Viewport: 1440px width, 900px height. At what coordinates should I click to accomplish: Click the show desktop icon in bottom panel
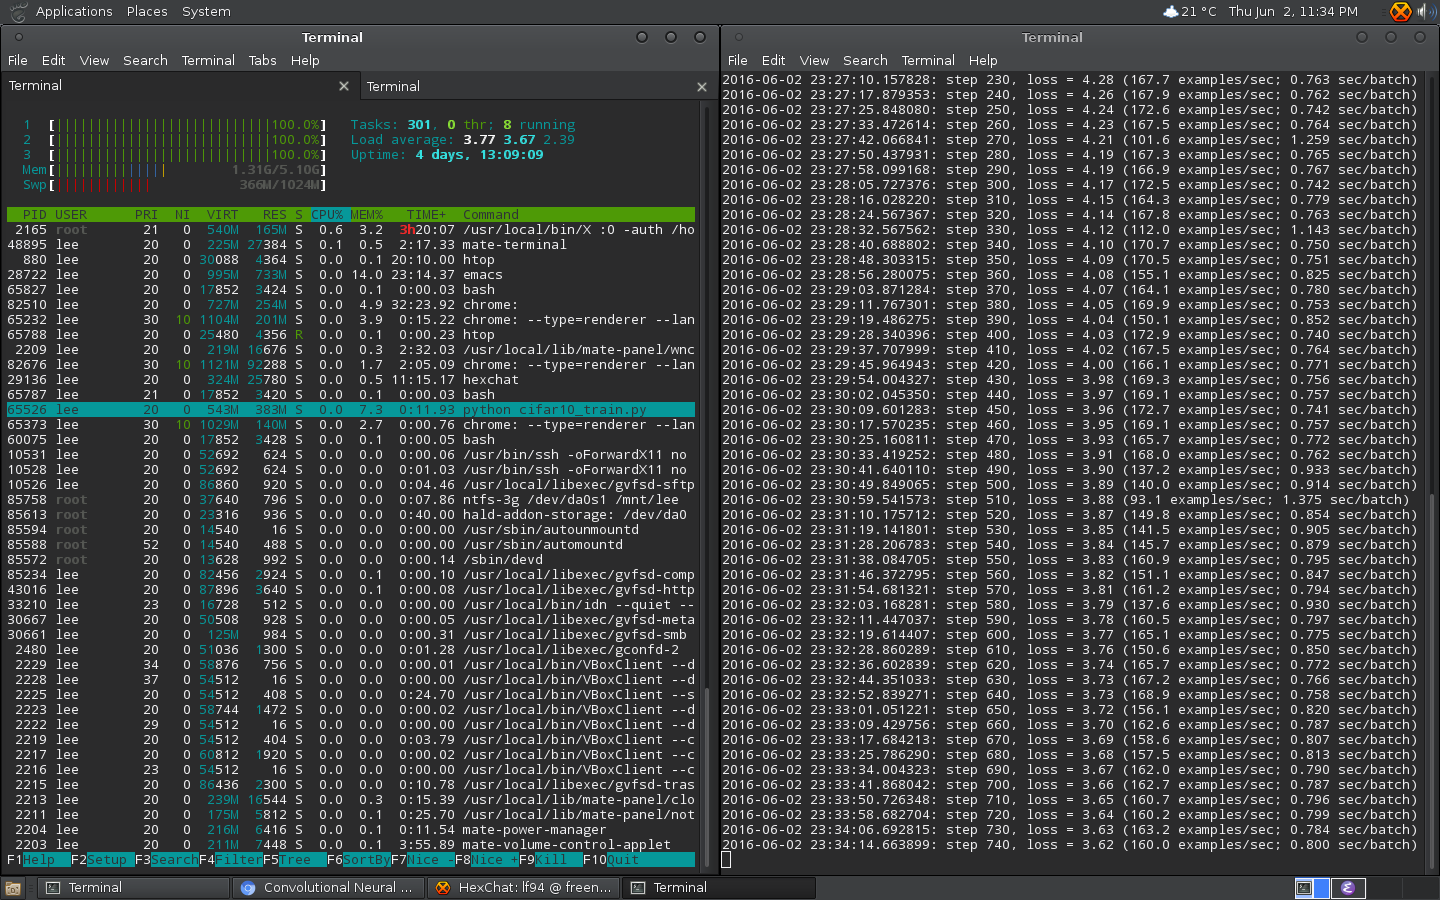click(x=13, y=888)
